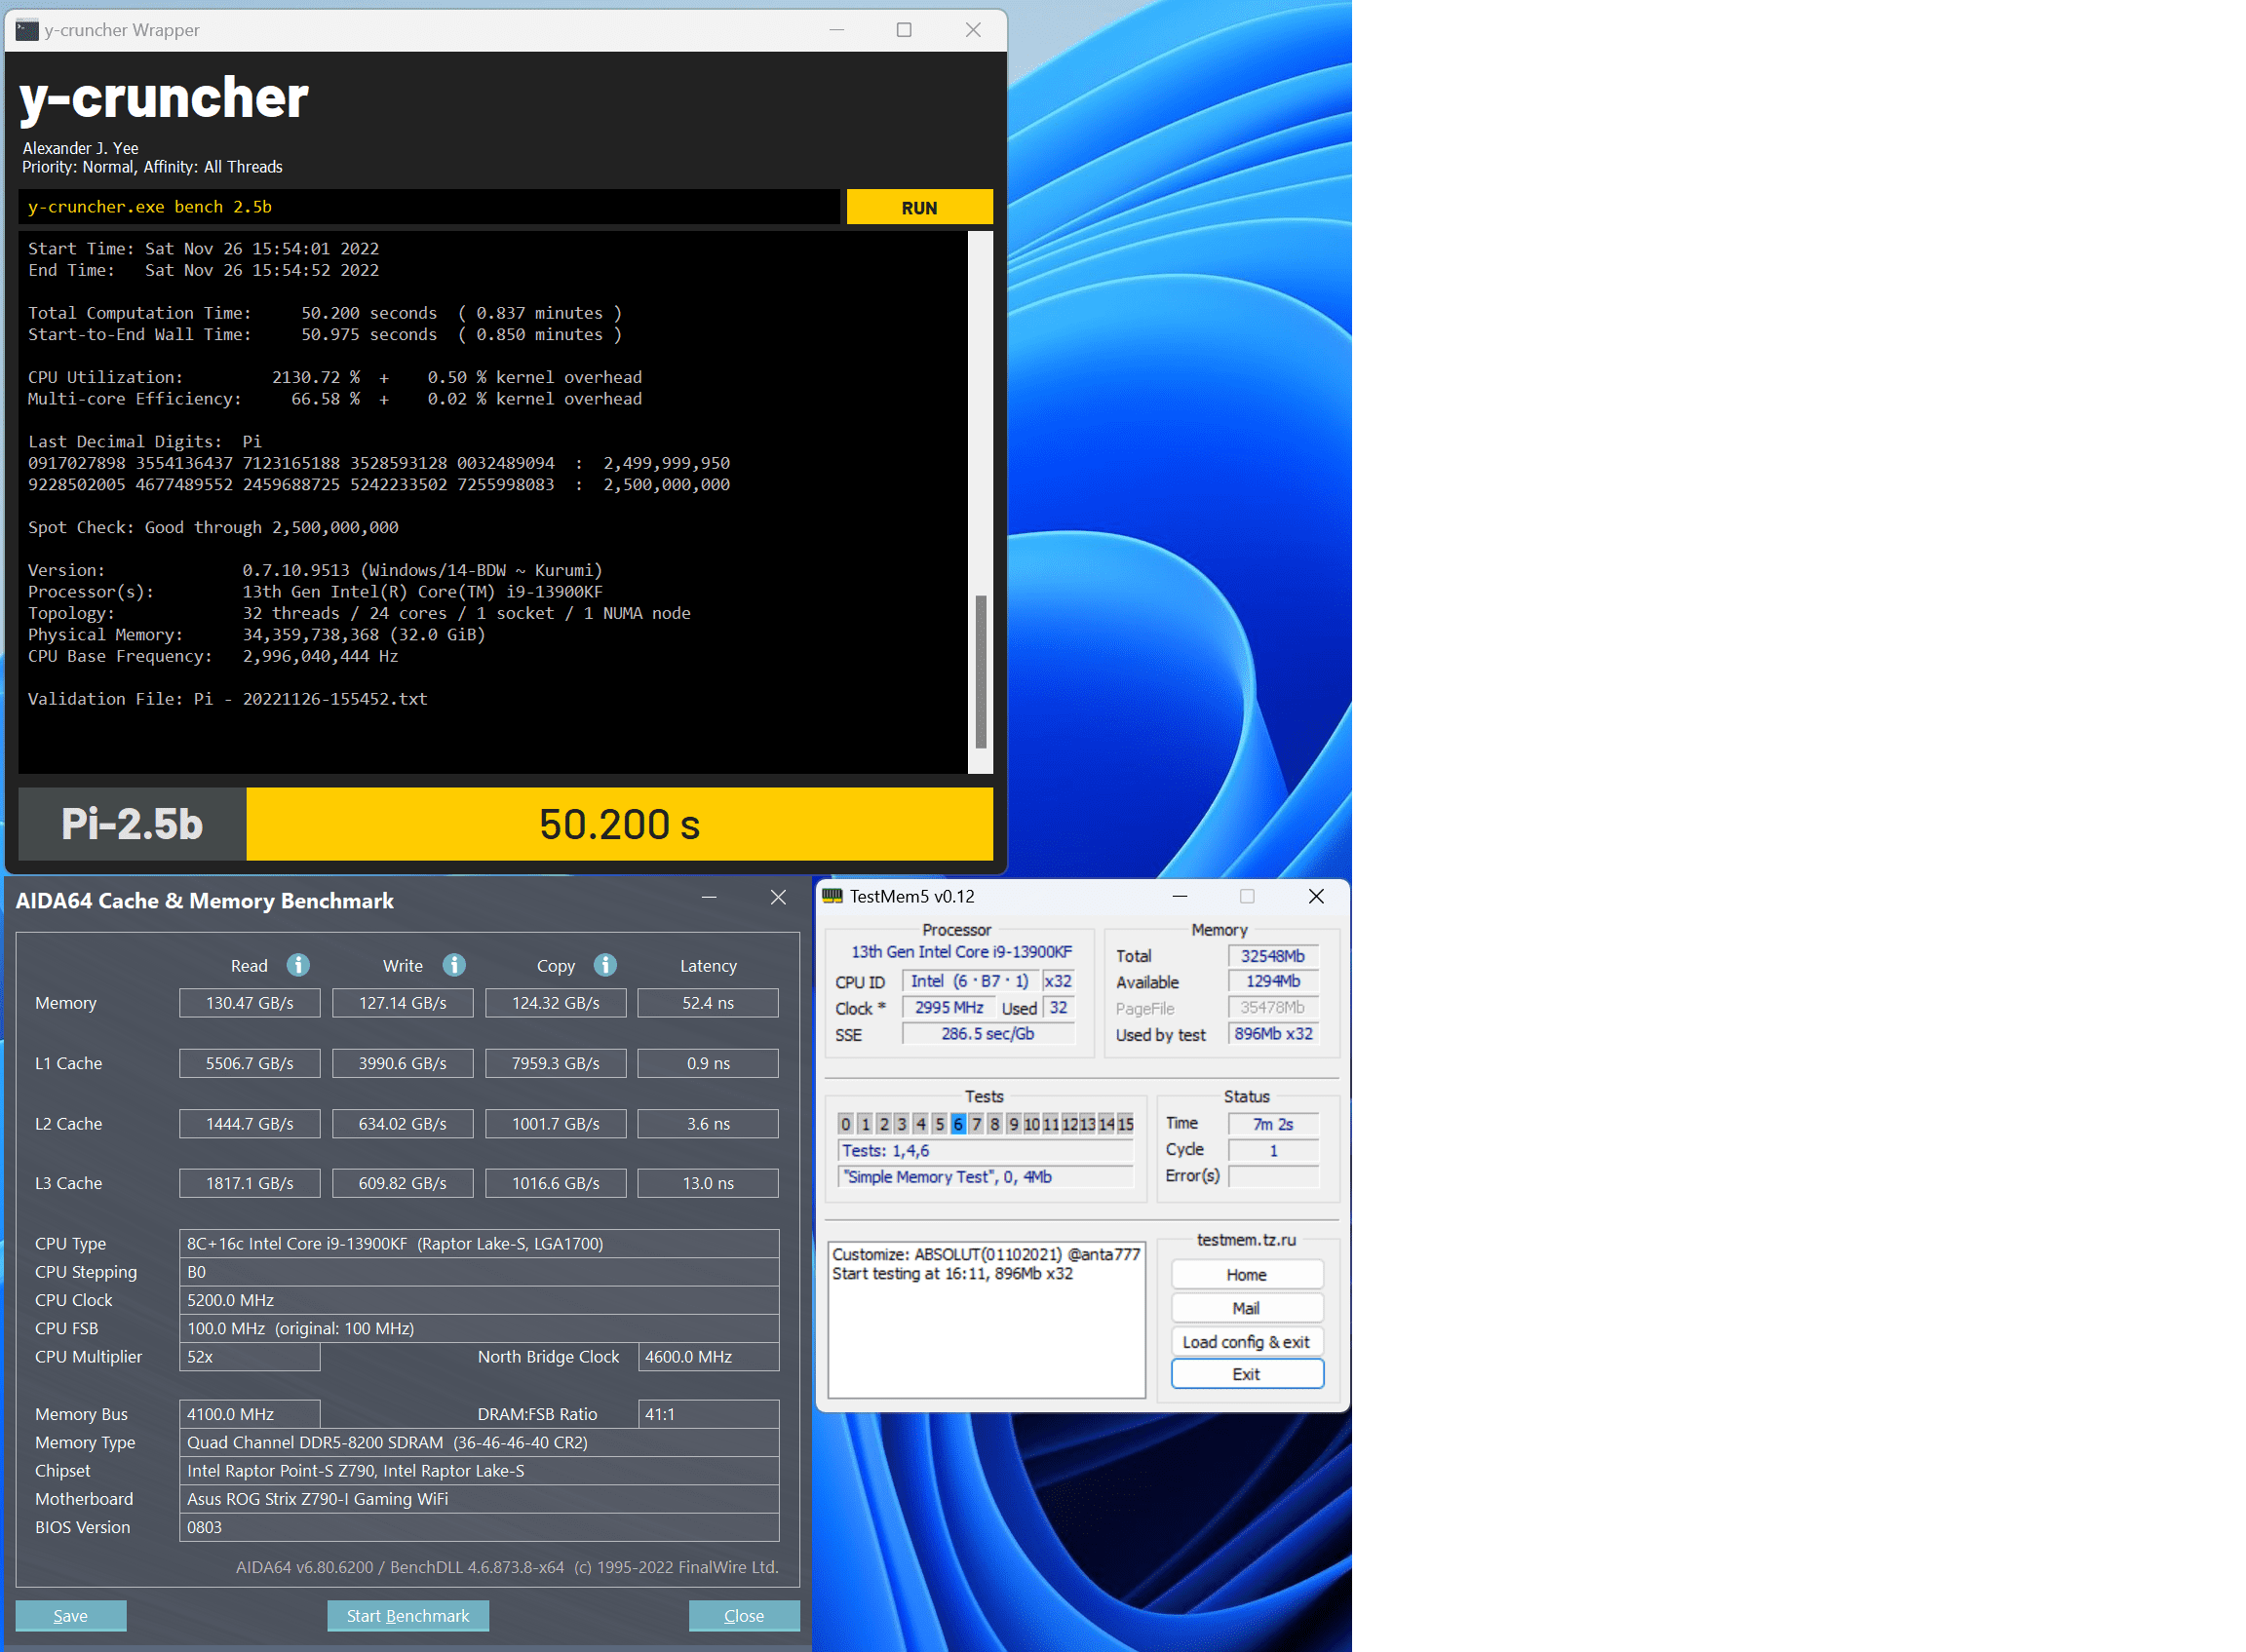Click the L2 Cache Write value 634.02 GB/s
Image resolution: width=2246 pixels, height=1652 pixels.
403,1124
